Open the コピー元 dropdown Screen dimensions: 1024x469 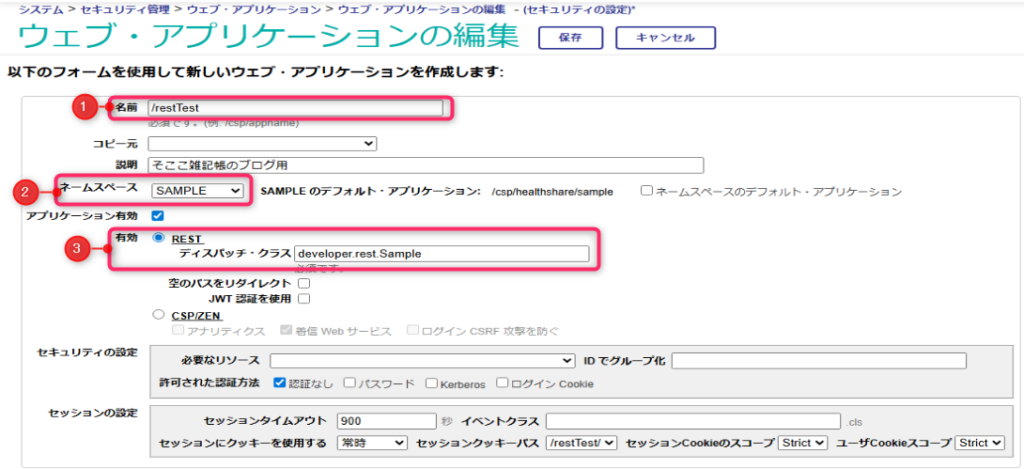[x=262, y=144]
